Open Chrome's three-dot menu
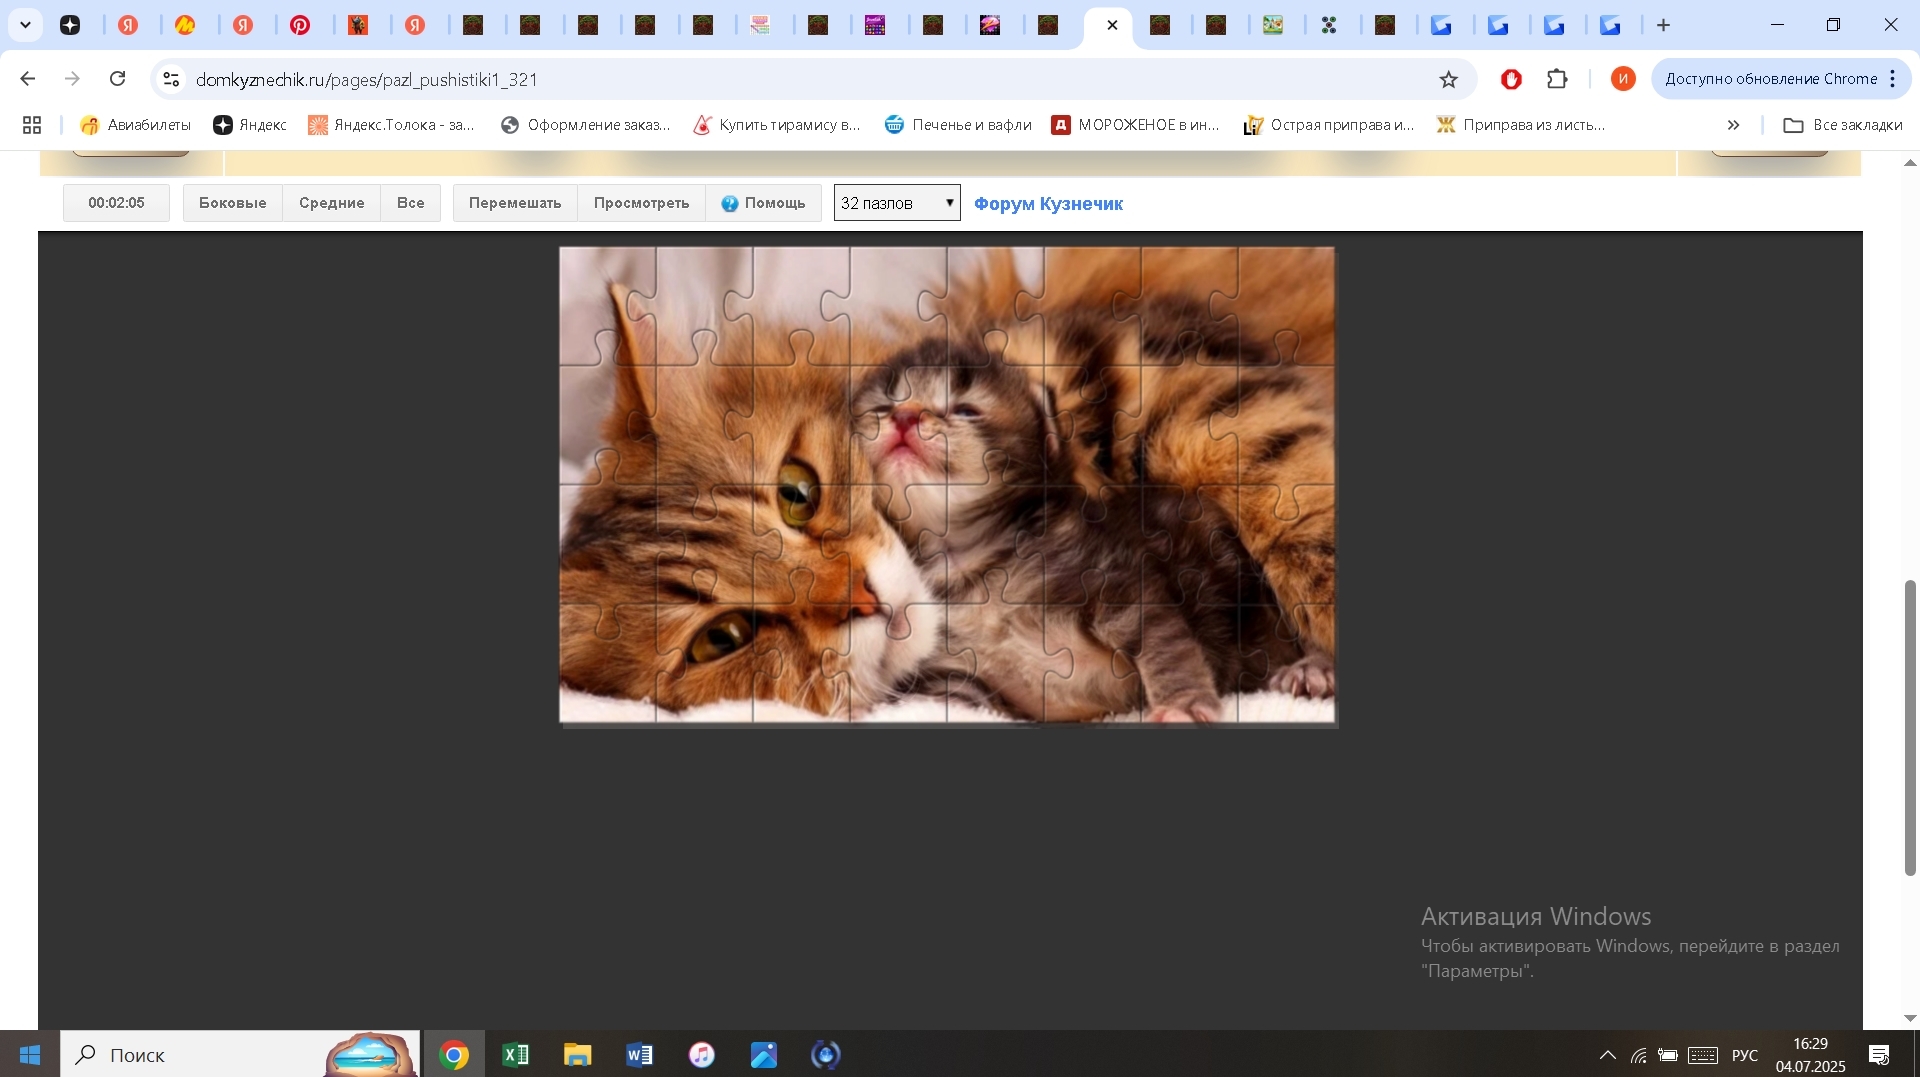This screenshot has height=1077, width=1920. (x=1893, y=79)
